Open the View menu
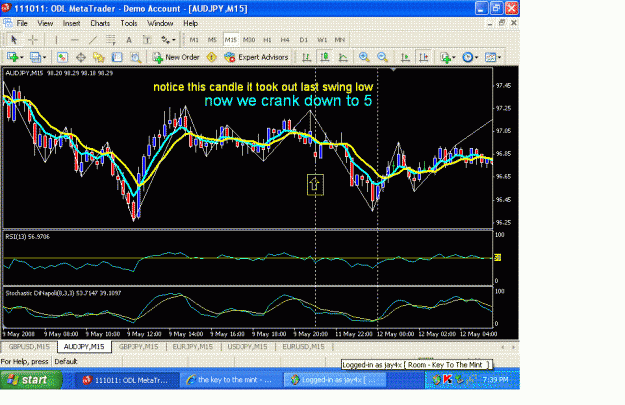 click(x=45, y=24)
